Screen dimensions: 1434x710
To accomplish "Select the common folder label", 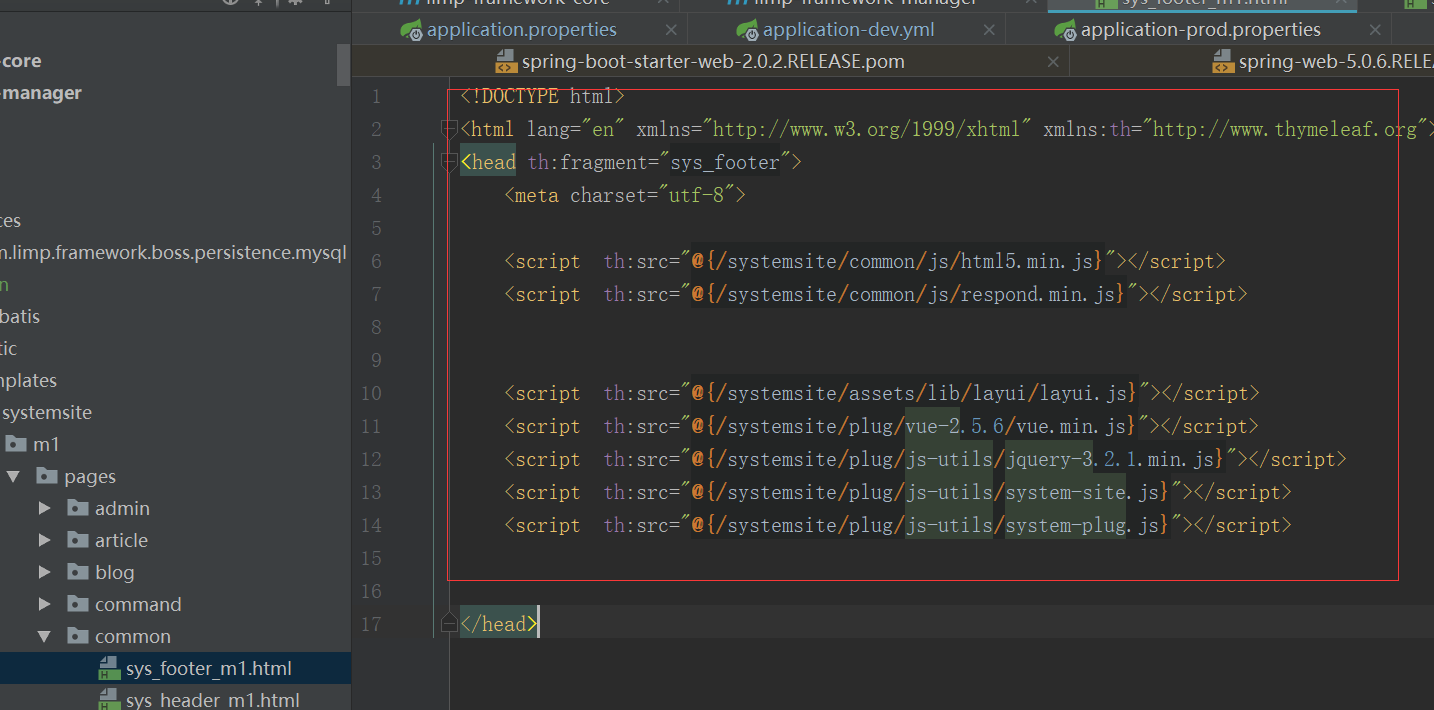I will coord(133,636).
